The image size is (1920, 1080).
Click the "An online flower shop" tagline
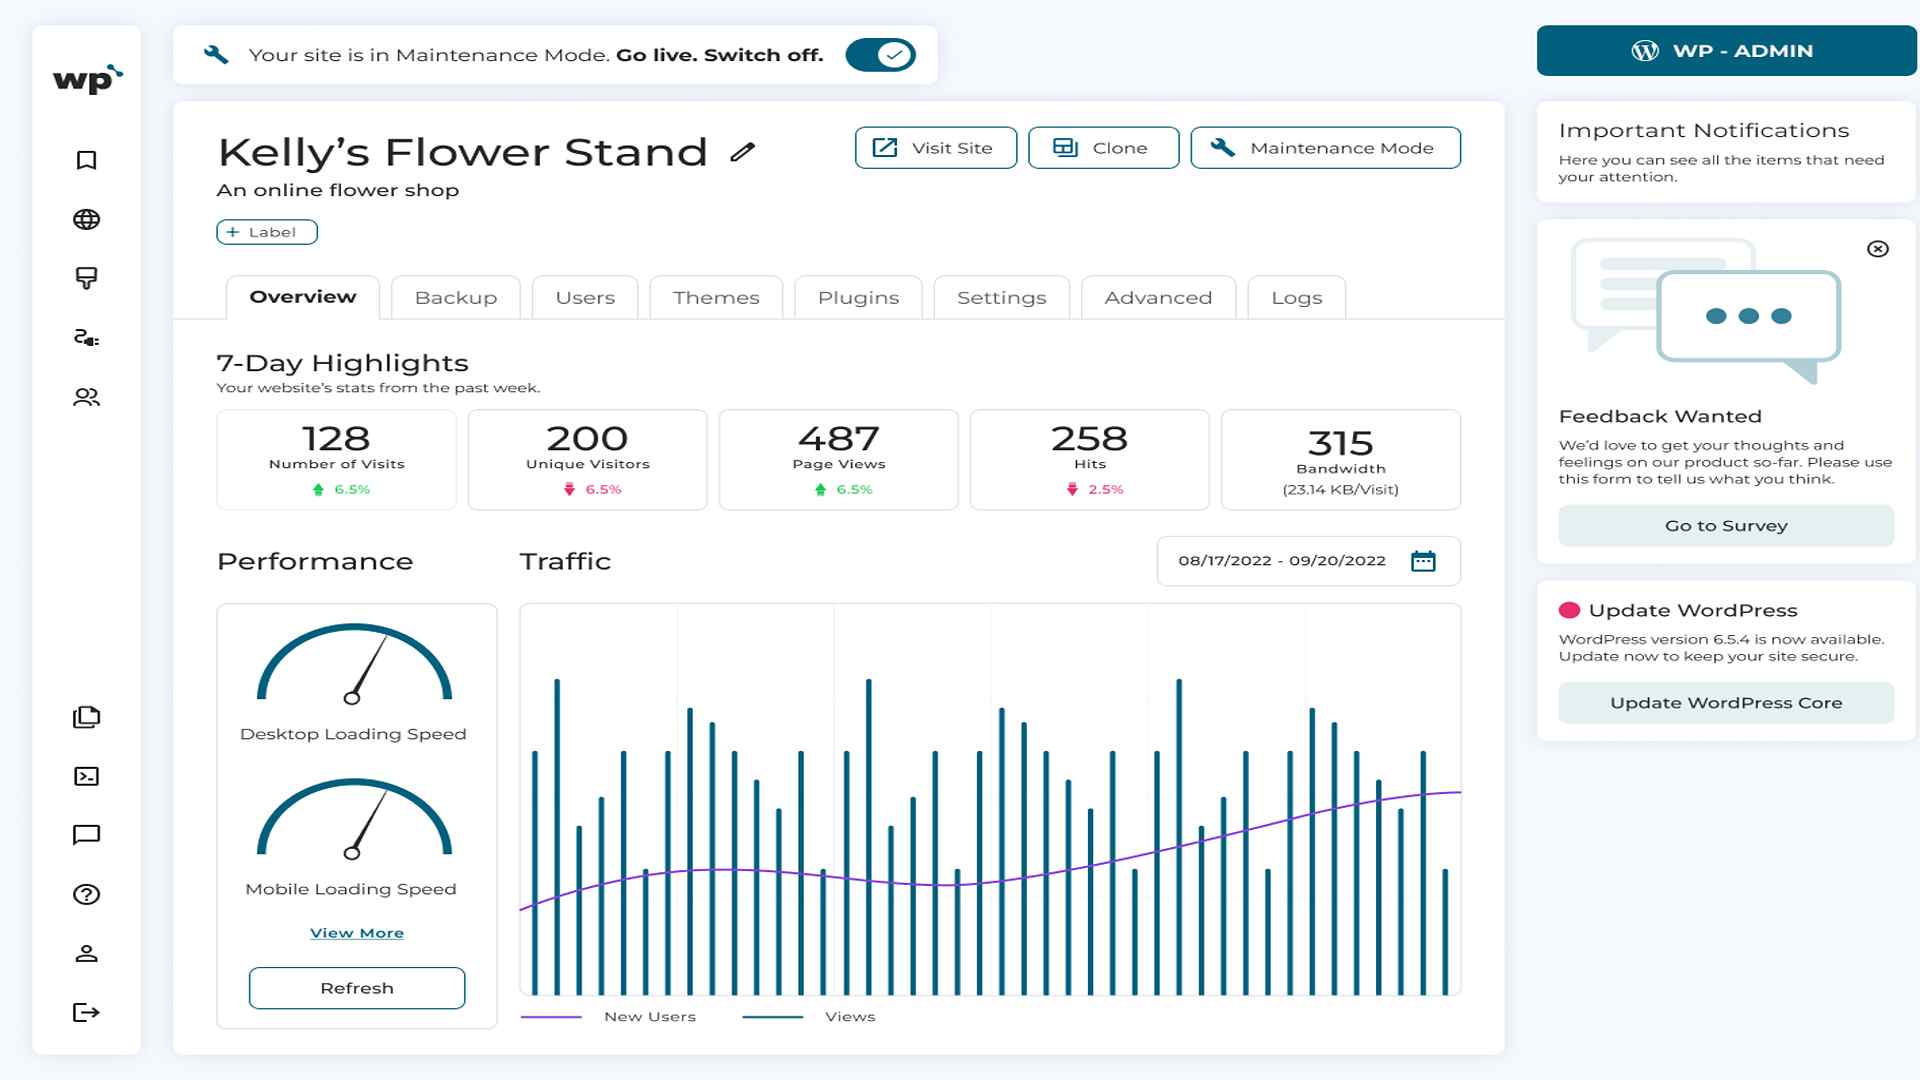338,190
